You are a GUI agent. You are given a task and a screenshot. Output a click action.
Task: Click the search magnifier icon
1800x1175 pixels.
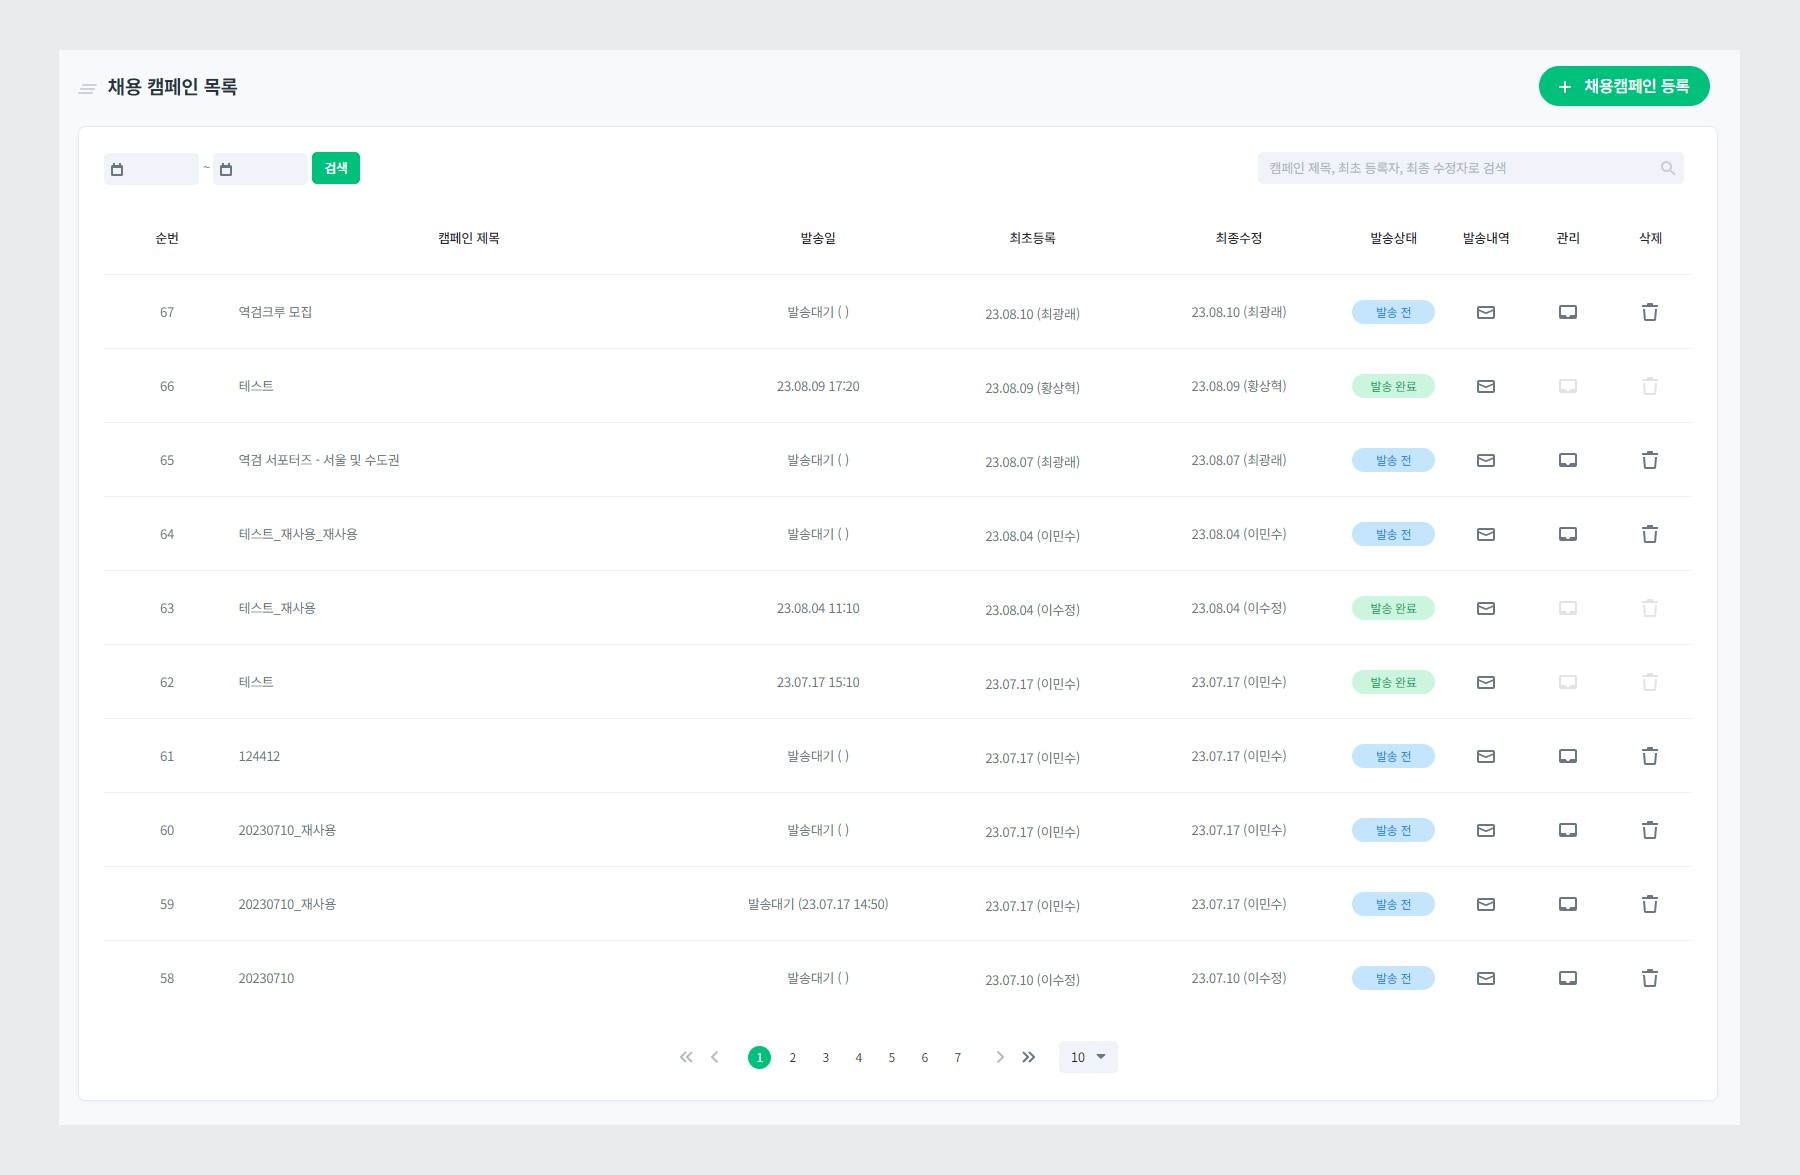coord(1667,168)
